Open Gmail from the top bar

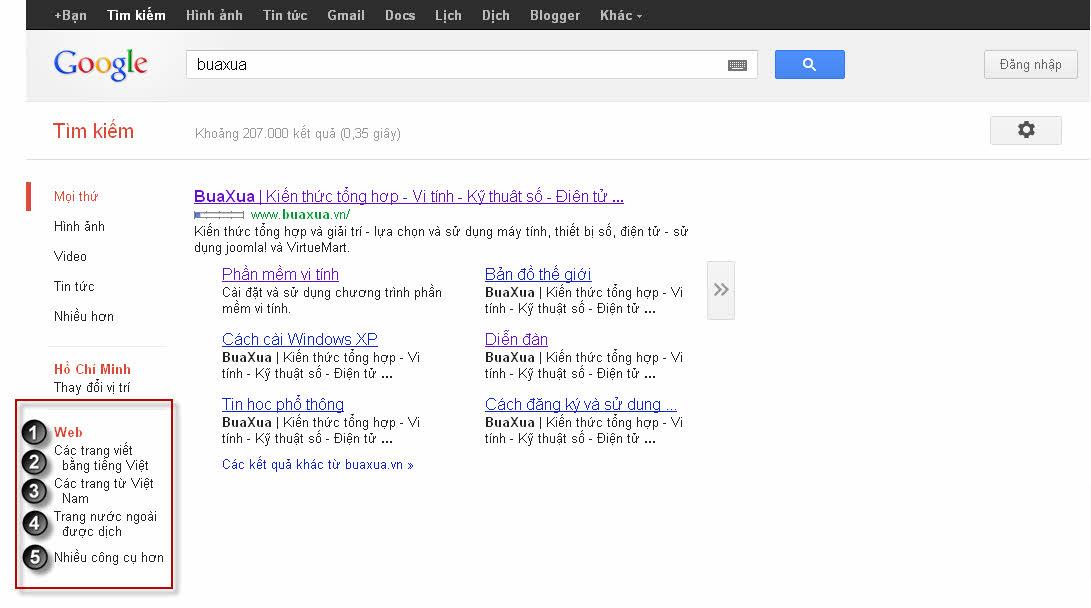346,15
